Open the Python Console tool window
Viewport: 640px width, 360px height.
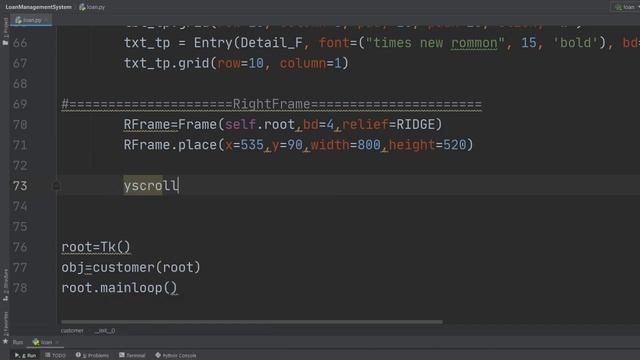click(176, 356)
